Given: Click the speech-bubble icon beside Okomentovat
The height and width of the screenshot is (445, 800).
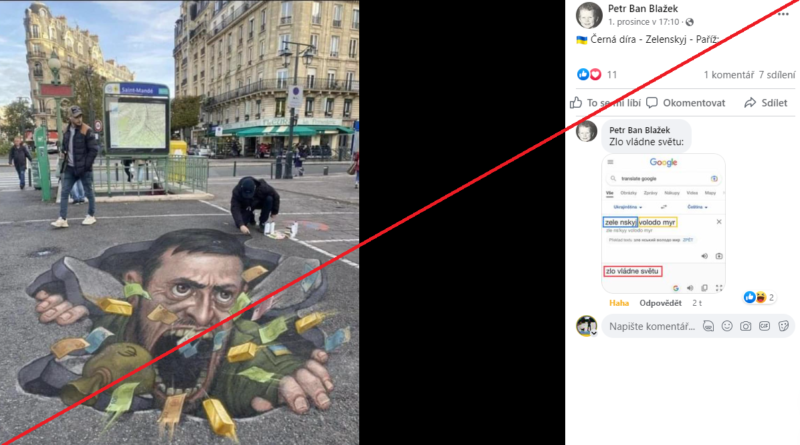Looking at the screenshot, I should 652,103.
